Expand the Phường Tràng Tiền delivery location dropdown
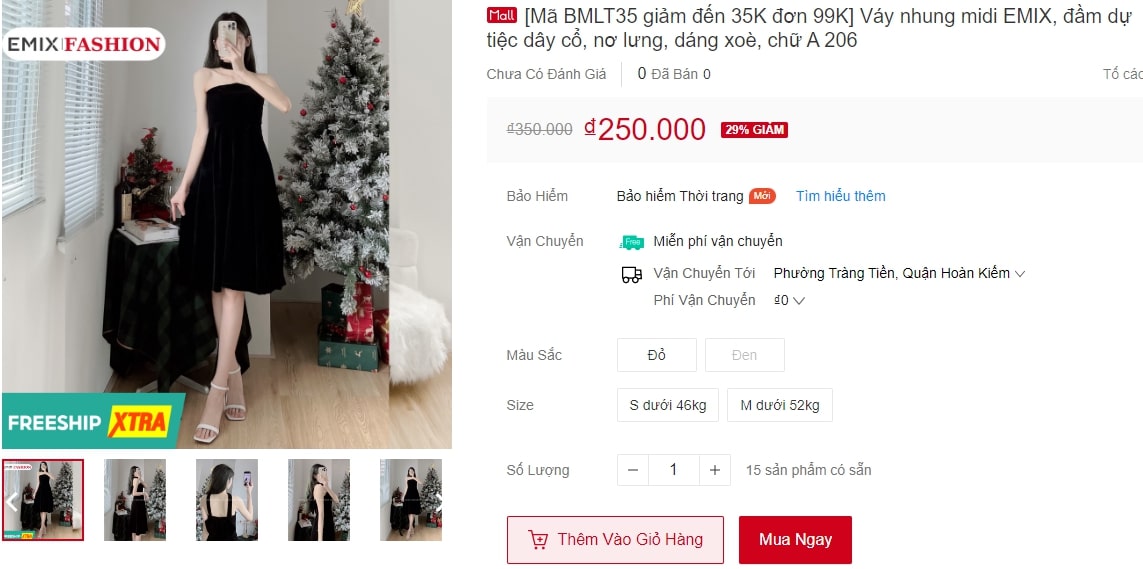1143x569 pixels. 900,274
